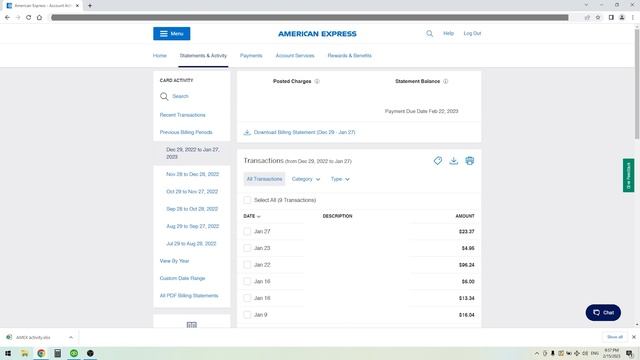This screenshot has width=640, height=360.
Task: Select Statements & Activity tab
Action: coord(203,56)
